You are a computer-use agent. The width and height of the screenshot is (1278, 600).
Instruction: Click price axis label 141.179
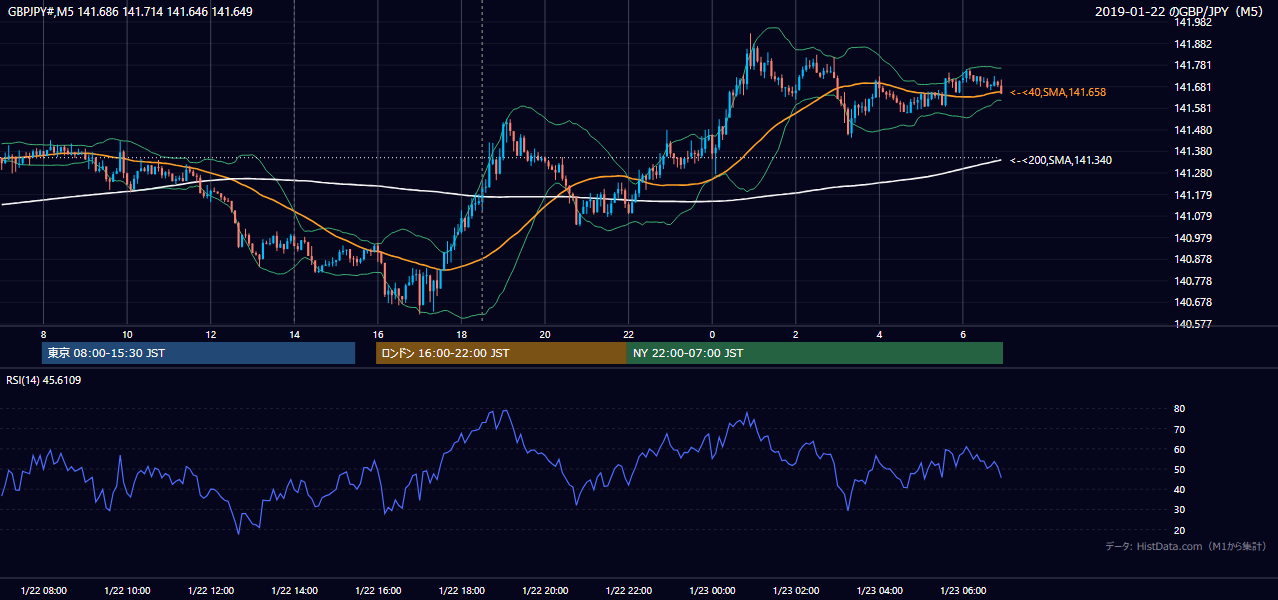click(1191, 195)
